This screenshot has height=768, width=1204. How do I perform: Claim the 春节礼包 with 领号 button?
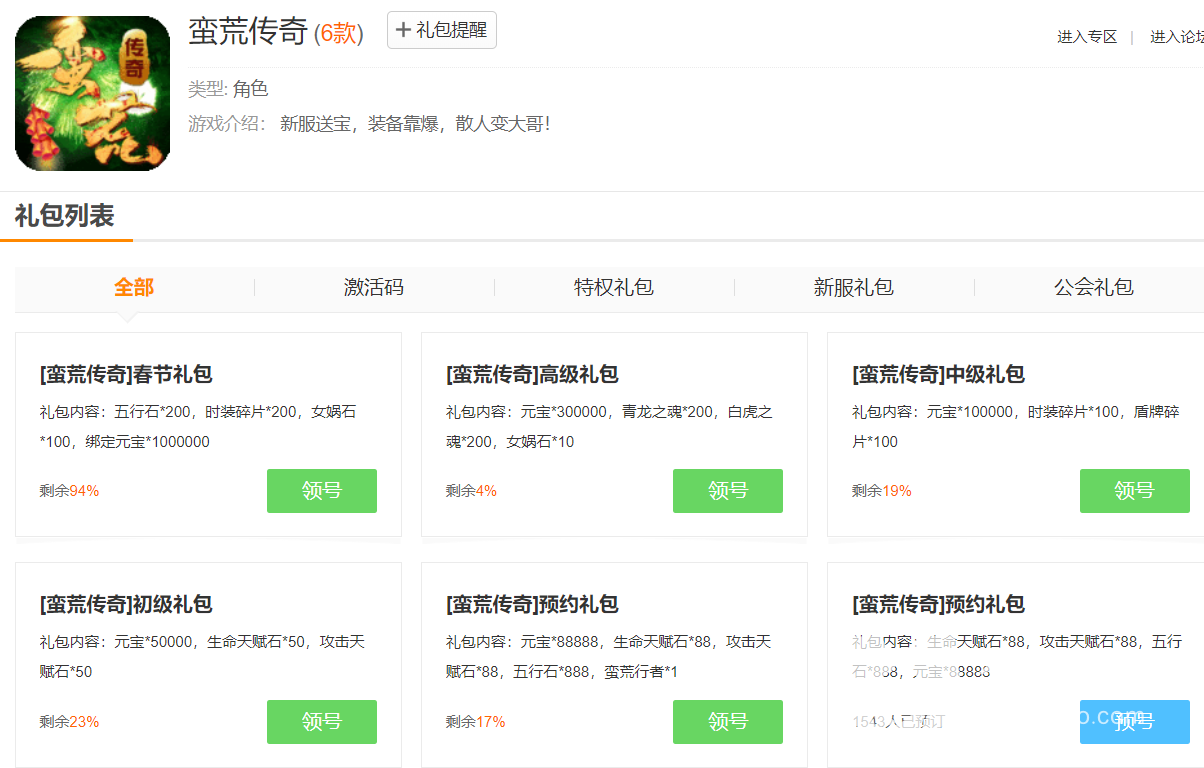point(322,491)
